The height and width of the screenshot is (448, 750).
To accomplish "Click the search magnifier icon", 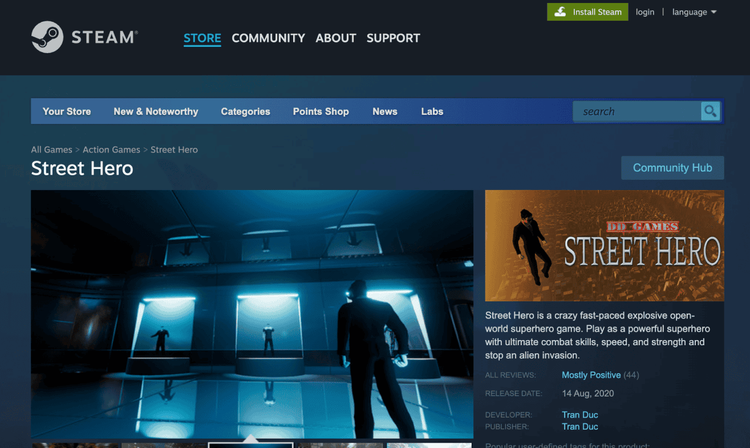I will pos(710,111).
